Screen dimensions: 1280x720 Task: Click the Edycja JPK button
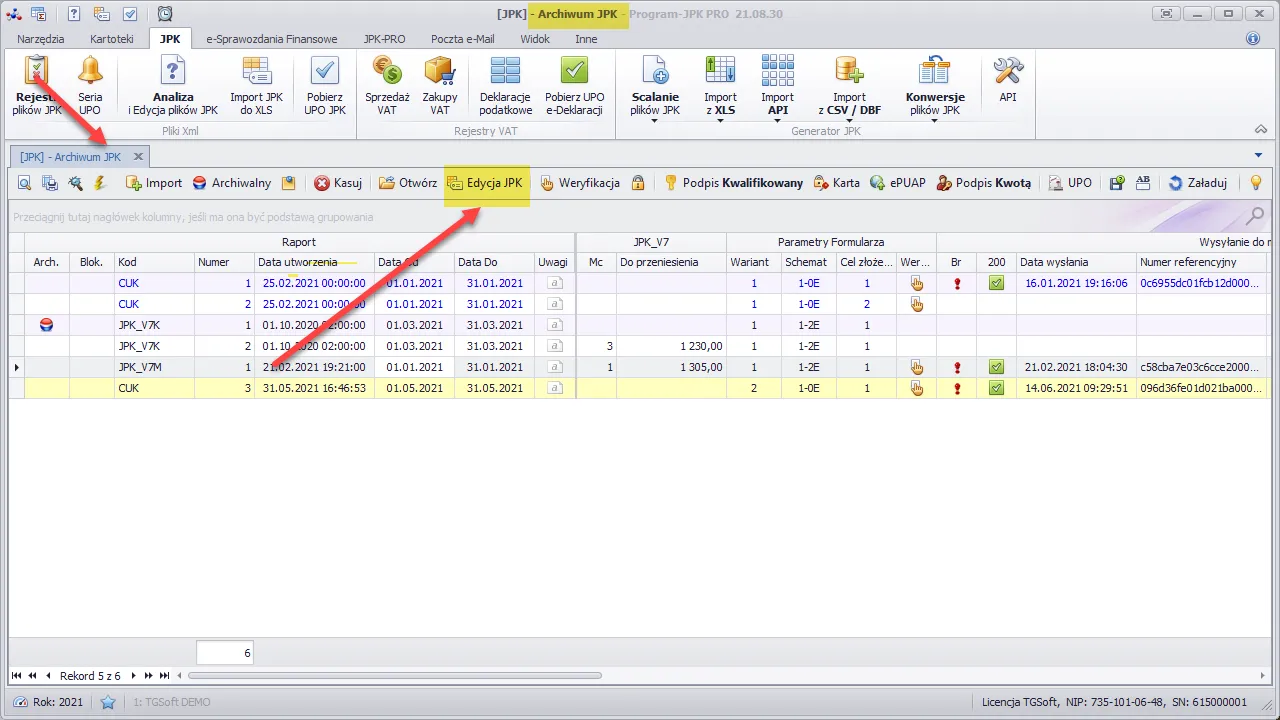coord(484,183)
